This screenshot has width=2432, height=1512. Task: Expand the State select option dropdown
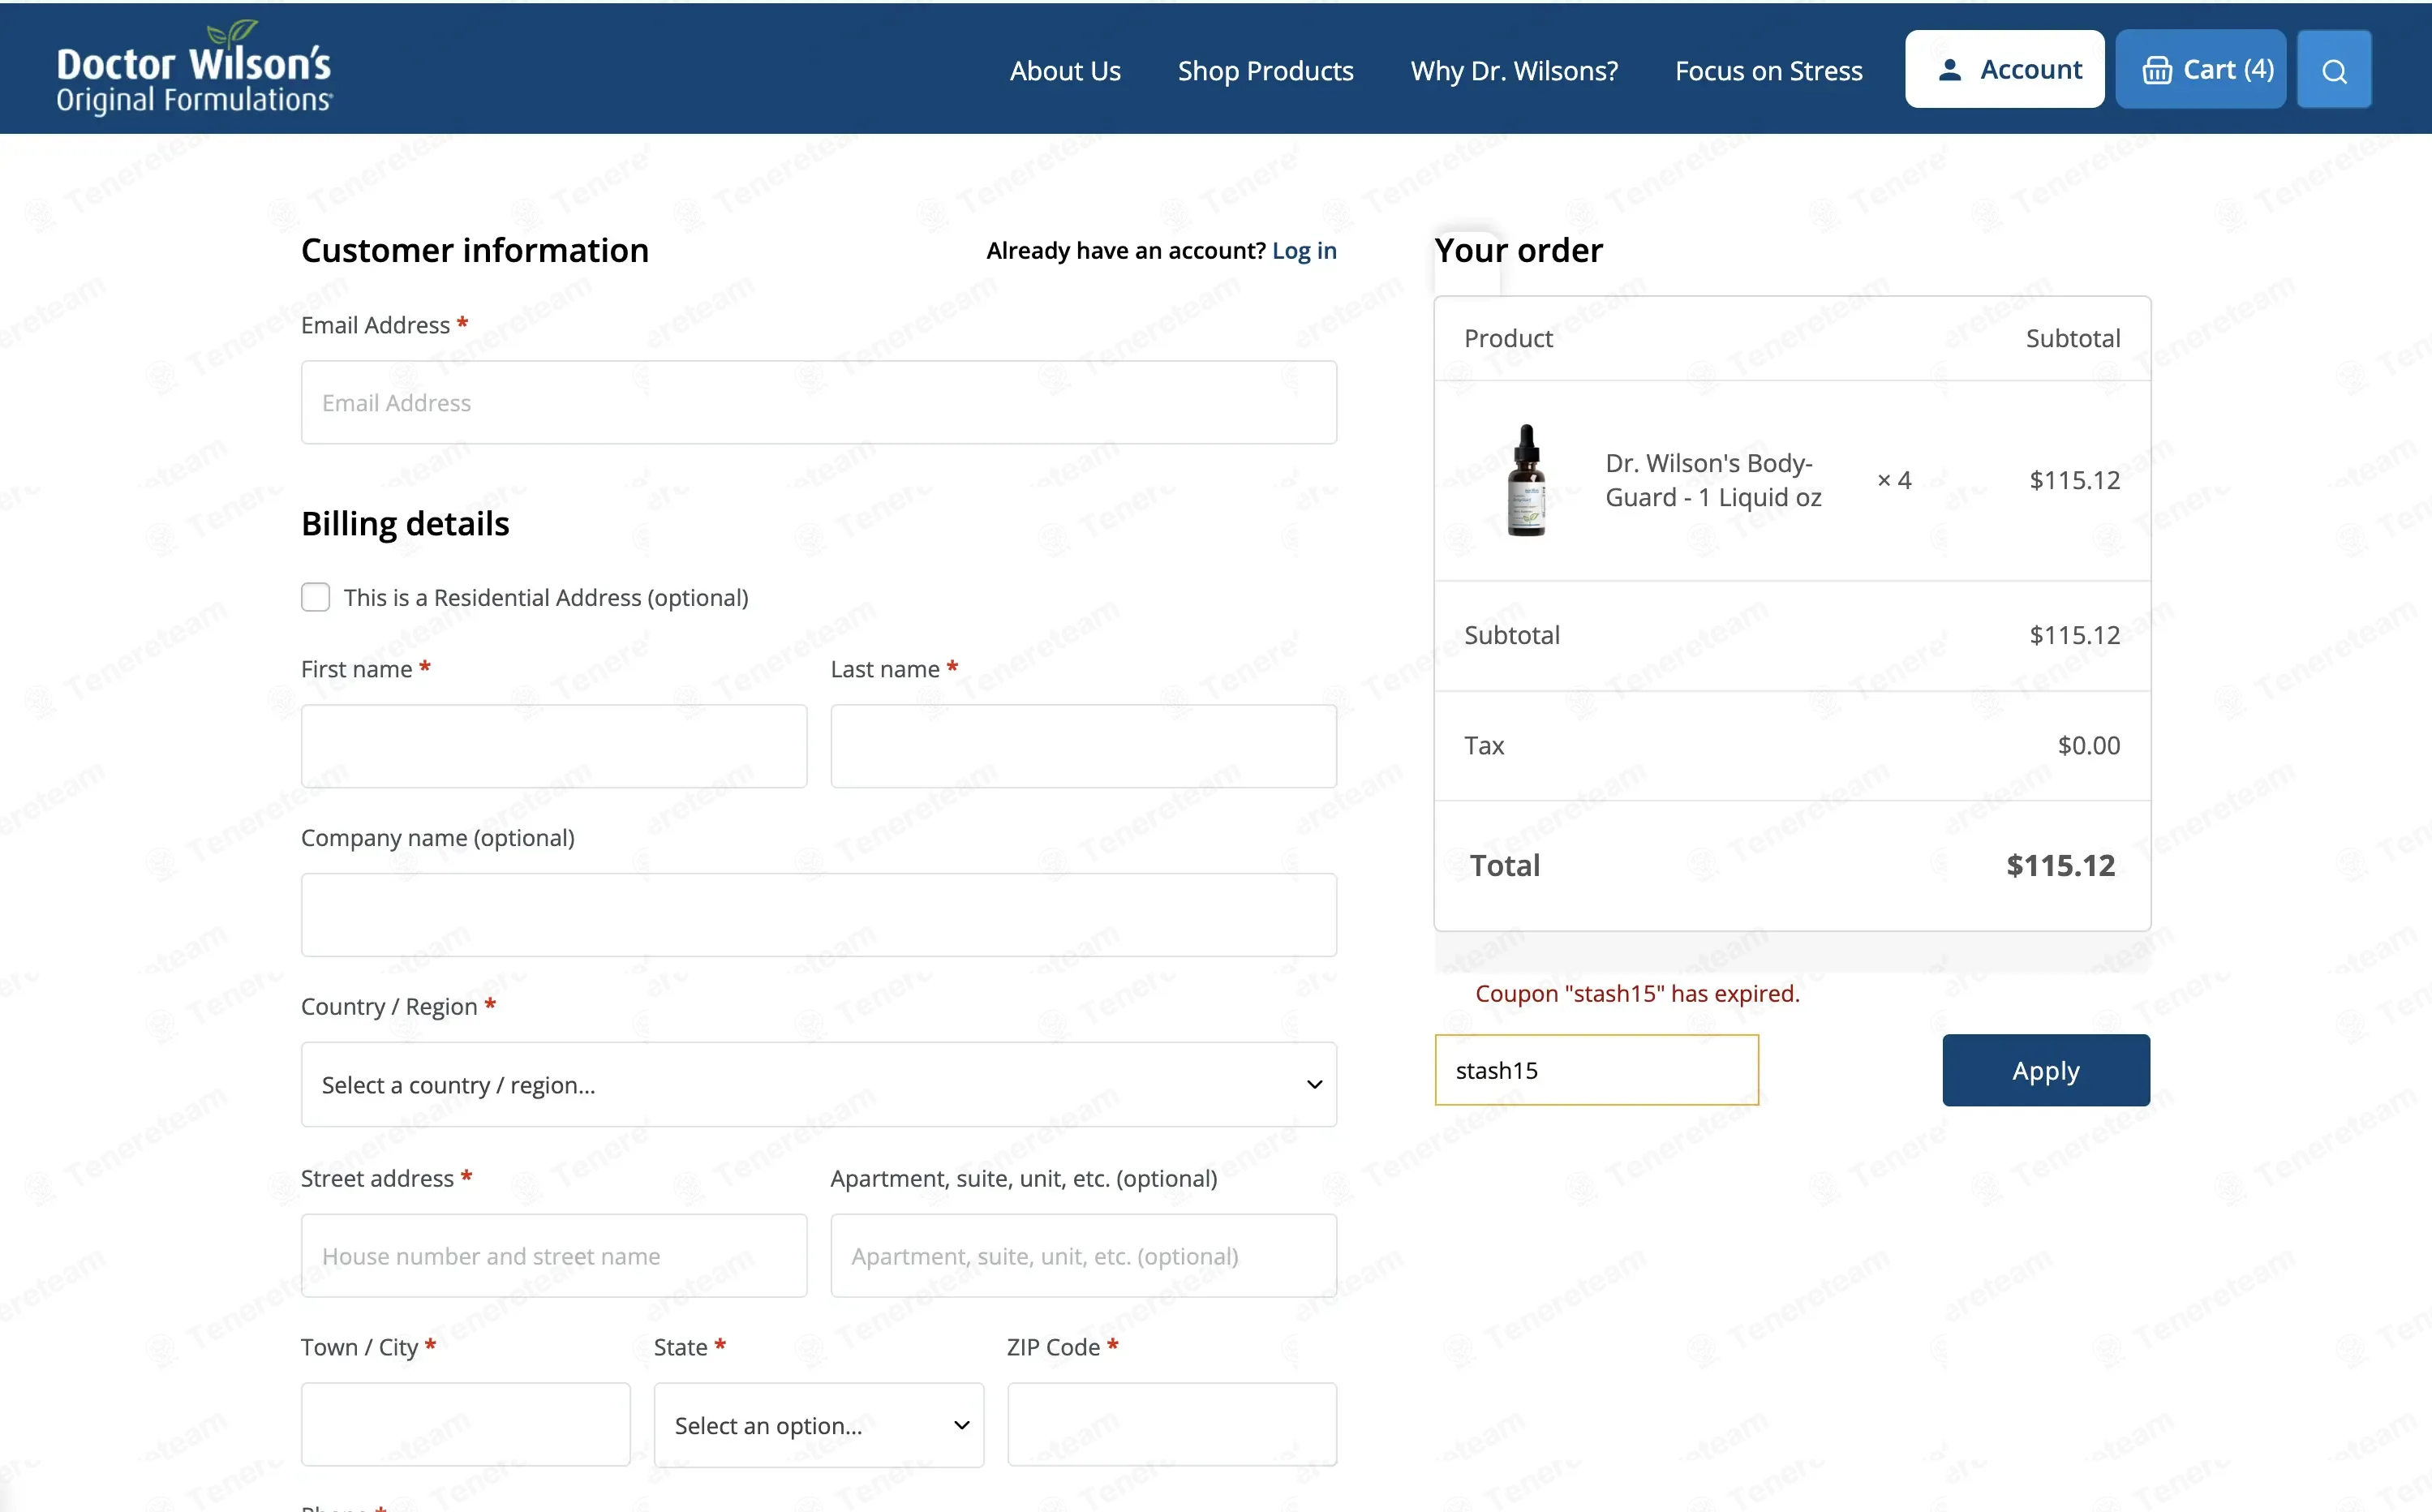pyautogui.click(x=818, y=1425)
